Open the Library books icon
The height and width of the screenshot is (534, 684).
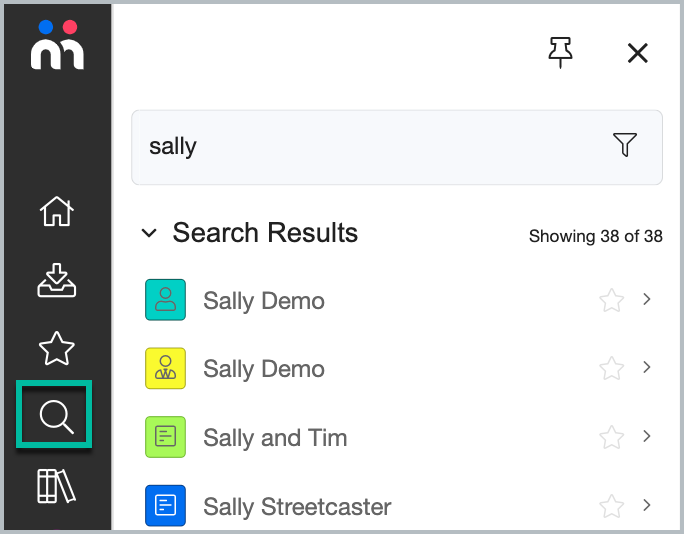(x=56, y=486)
